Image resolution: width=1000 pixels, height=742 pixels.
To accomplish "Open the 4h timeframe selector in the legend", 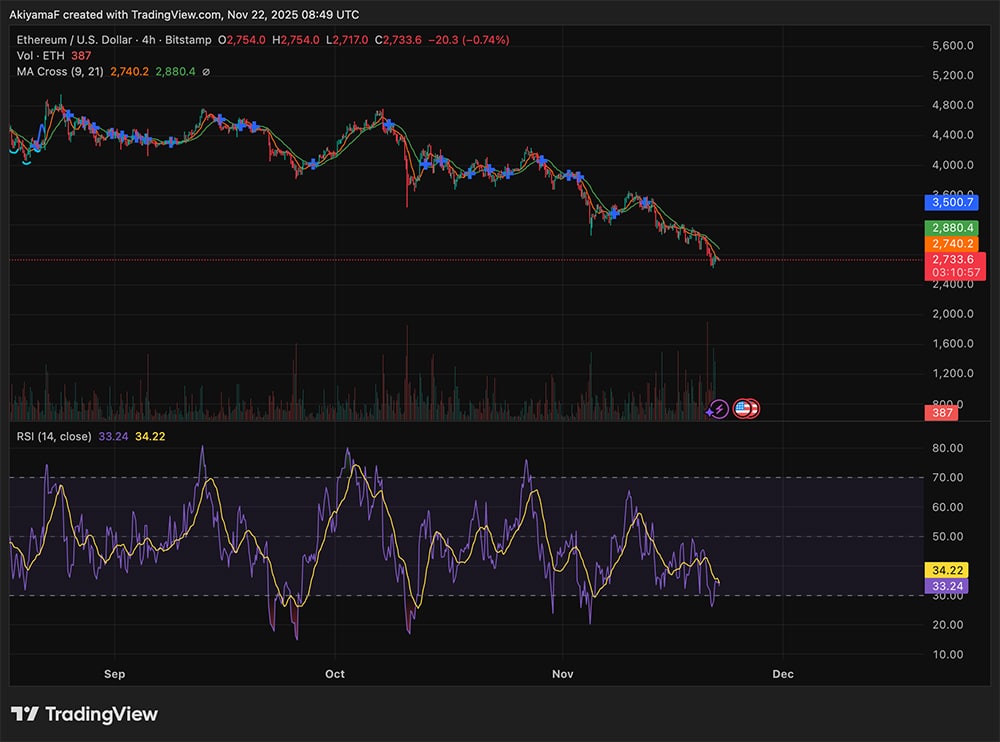I will (147, 41).
